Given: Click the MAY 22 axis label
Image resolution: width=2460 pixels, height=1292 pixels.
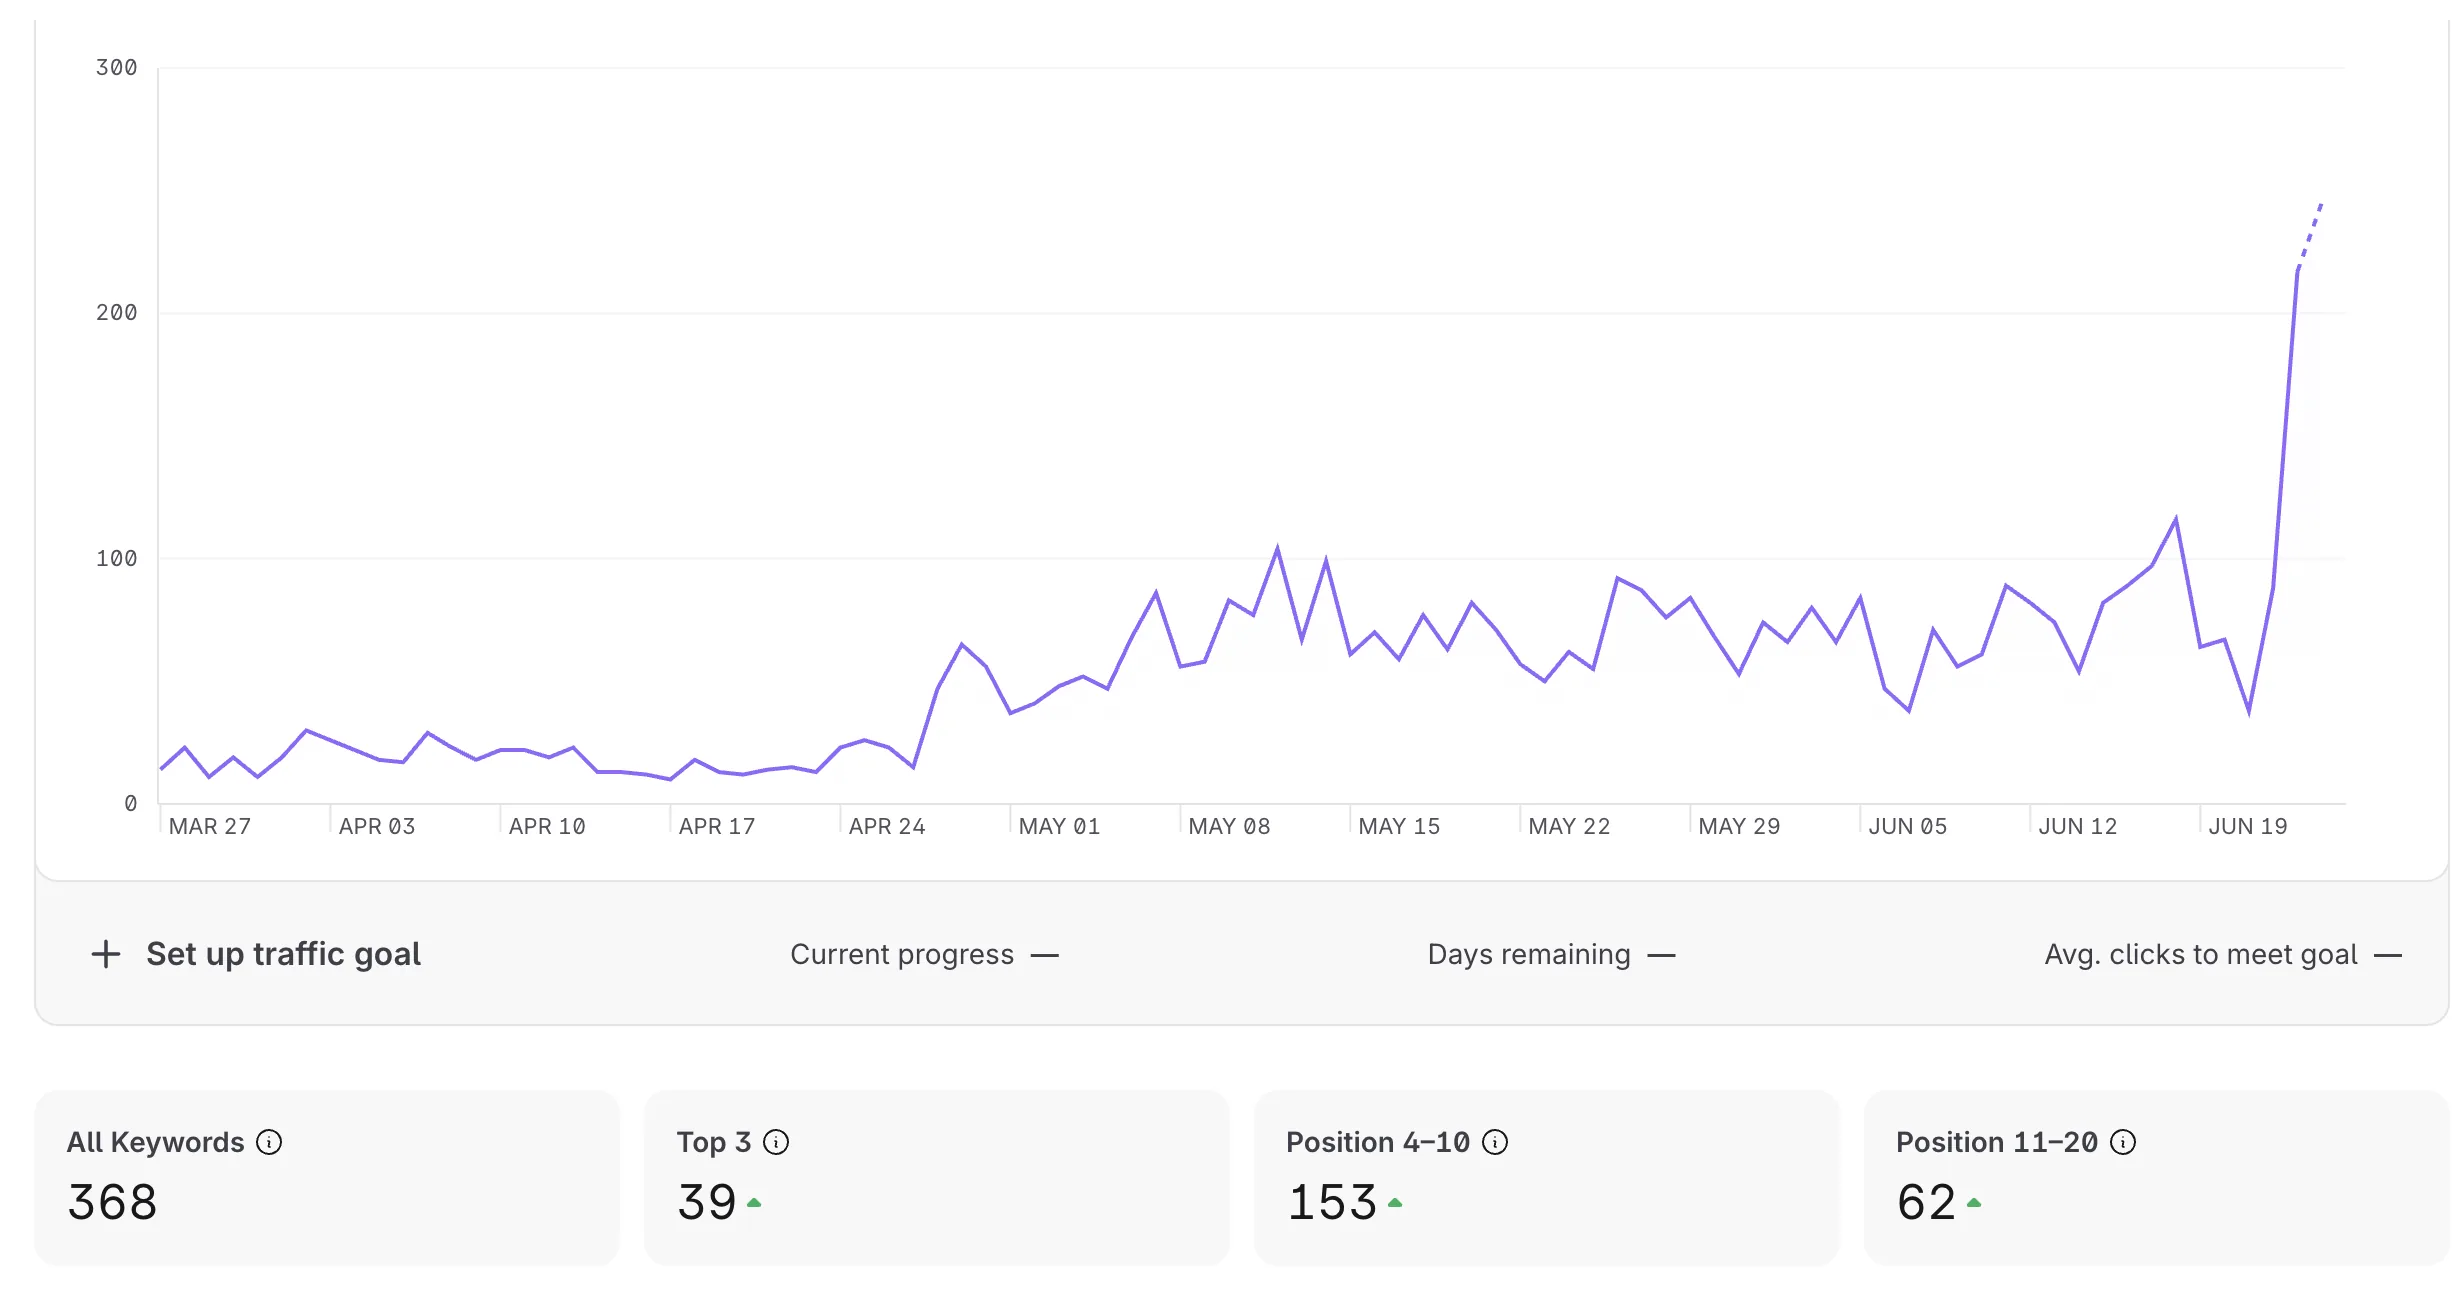Looking at the screenshot, I should (1569, 827).
